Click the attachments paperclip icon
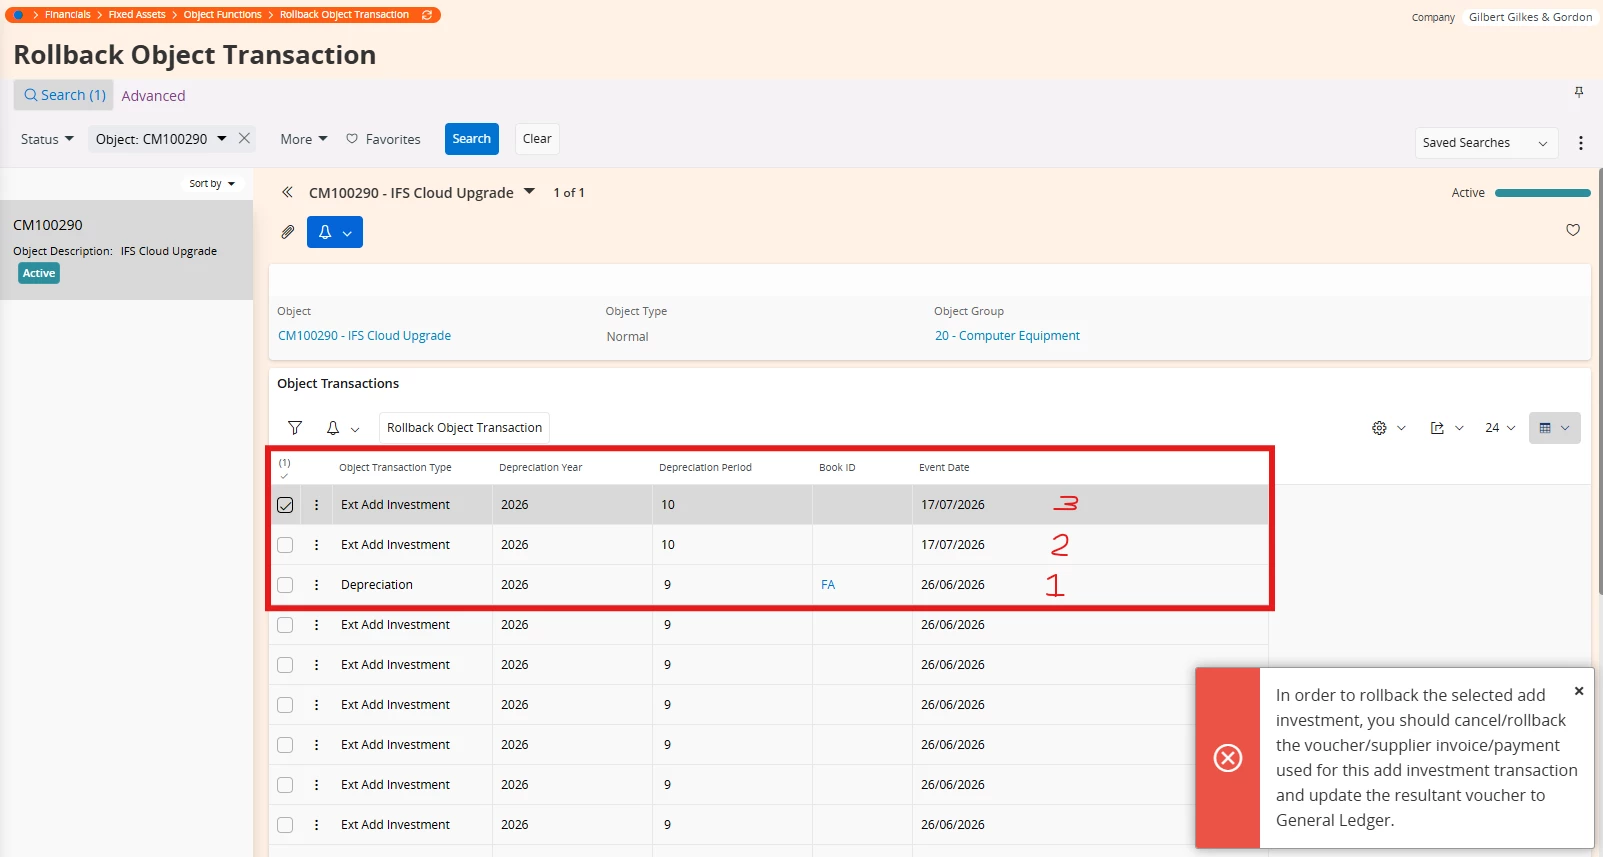1603x857 pixels. 288,232
